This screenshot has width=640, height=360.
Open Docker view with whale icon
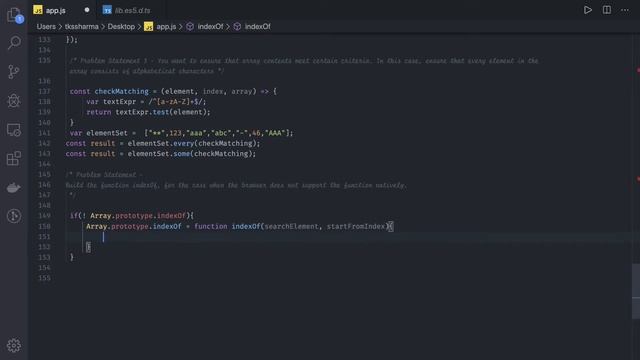(x=14, y=188)
